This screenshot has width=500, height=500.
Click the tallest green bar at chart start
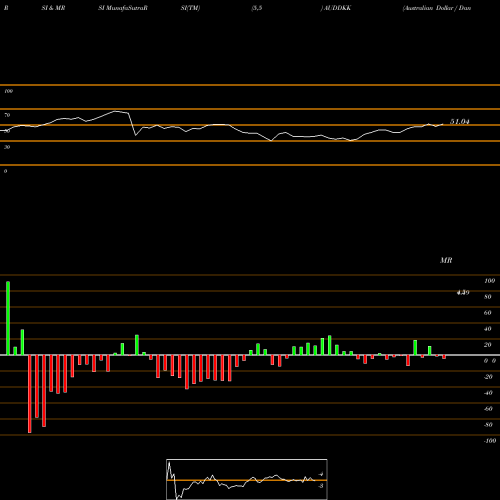click(x=8, y=318)
